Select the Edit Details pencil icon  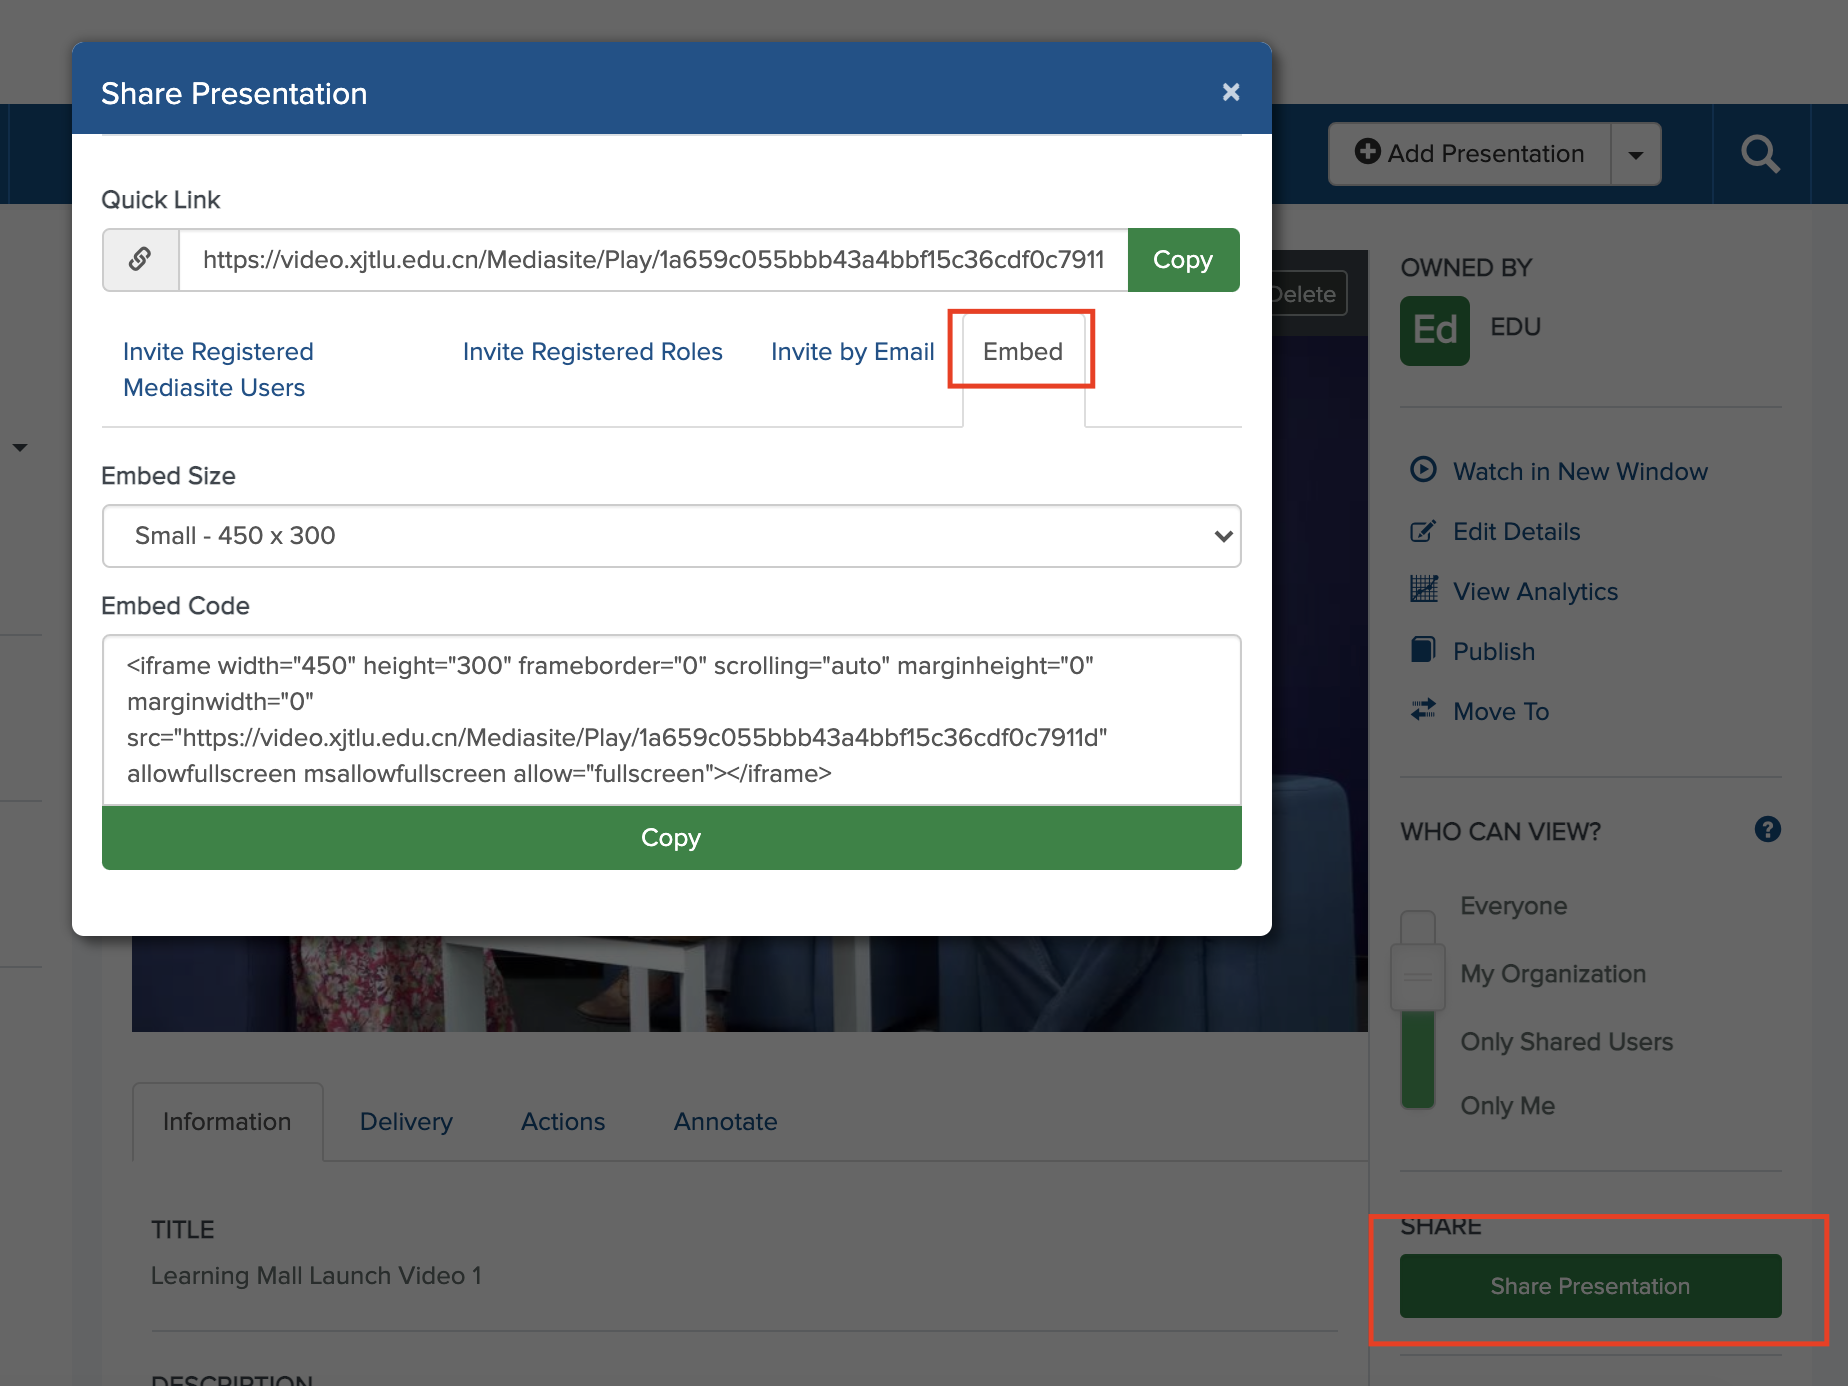pyautogui.click(x=1422, y=531)
